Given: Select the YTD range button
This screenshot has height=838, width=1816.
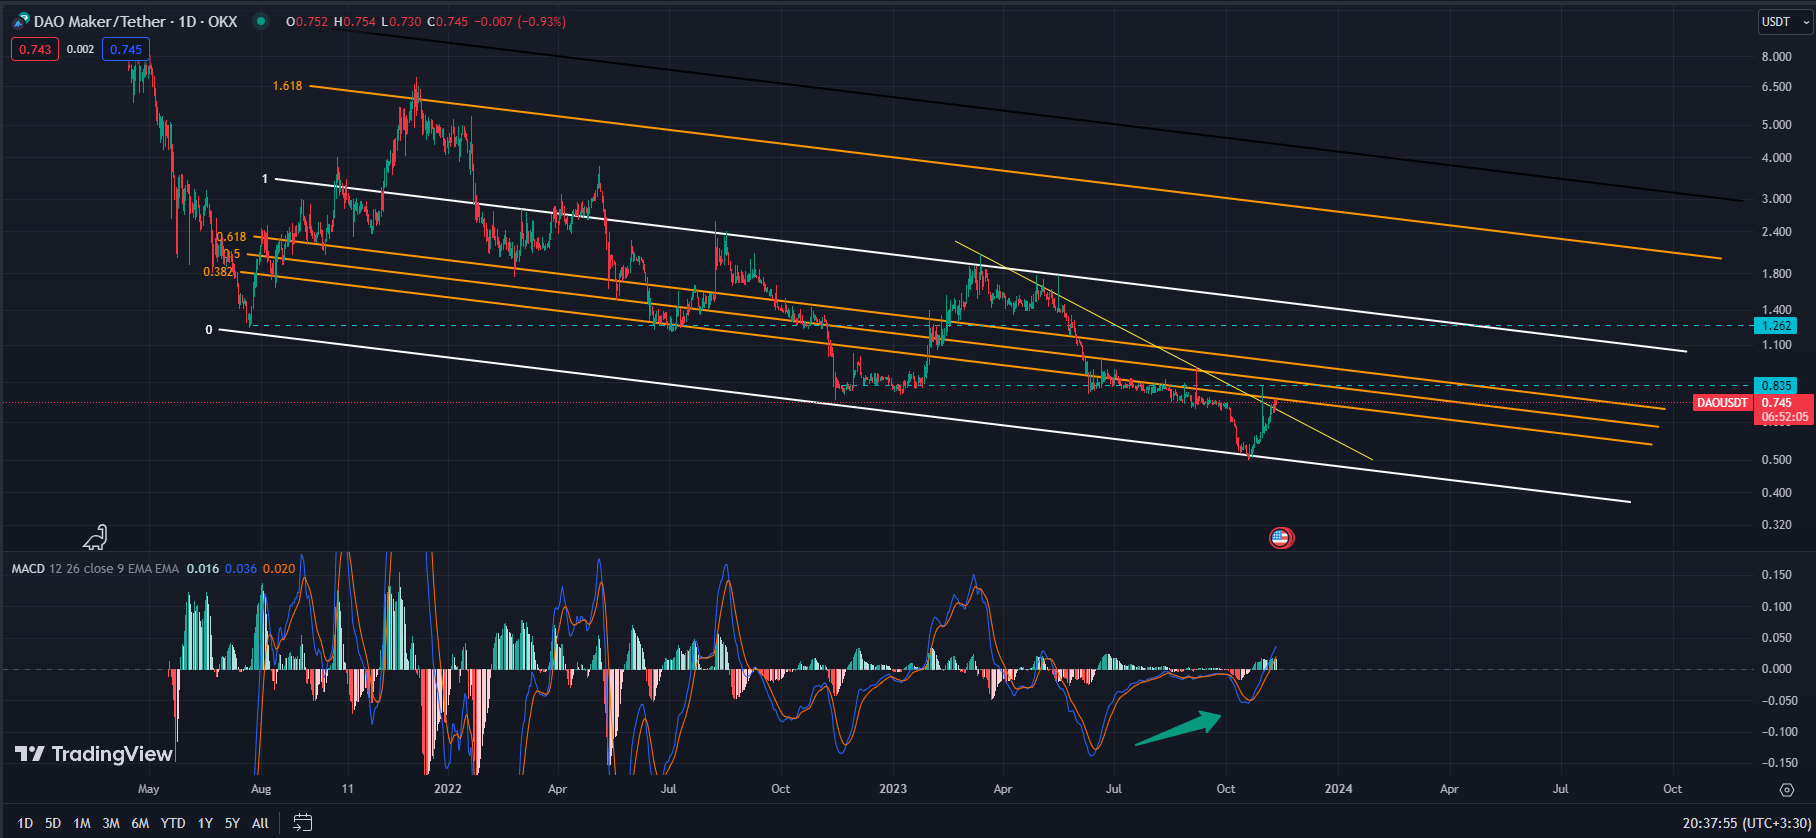Looking at the screenshot, I should (x=173, y=823).
